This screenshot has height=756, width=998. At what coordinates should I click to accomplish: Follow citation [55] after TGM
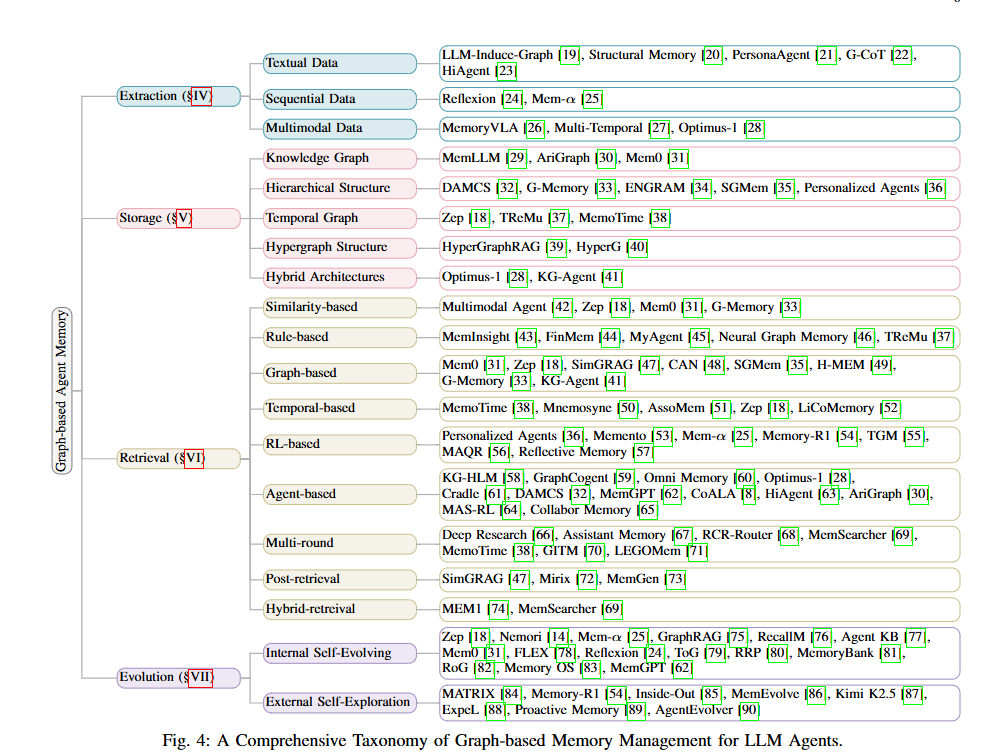point(915,437)
